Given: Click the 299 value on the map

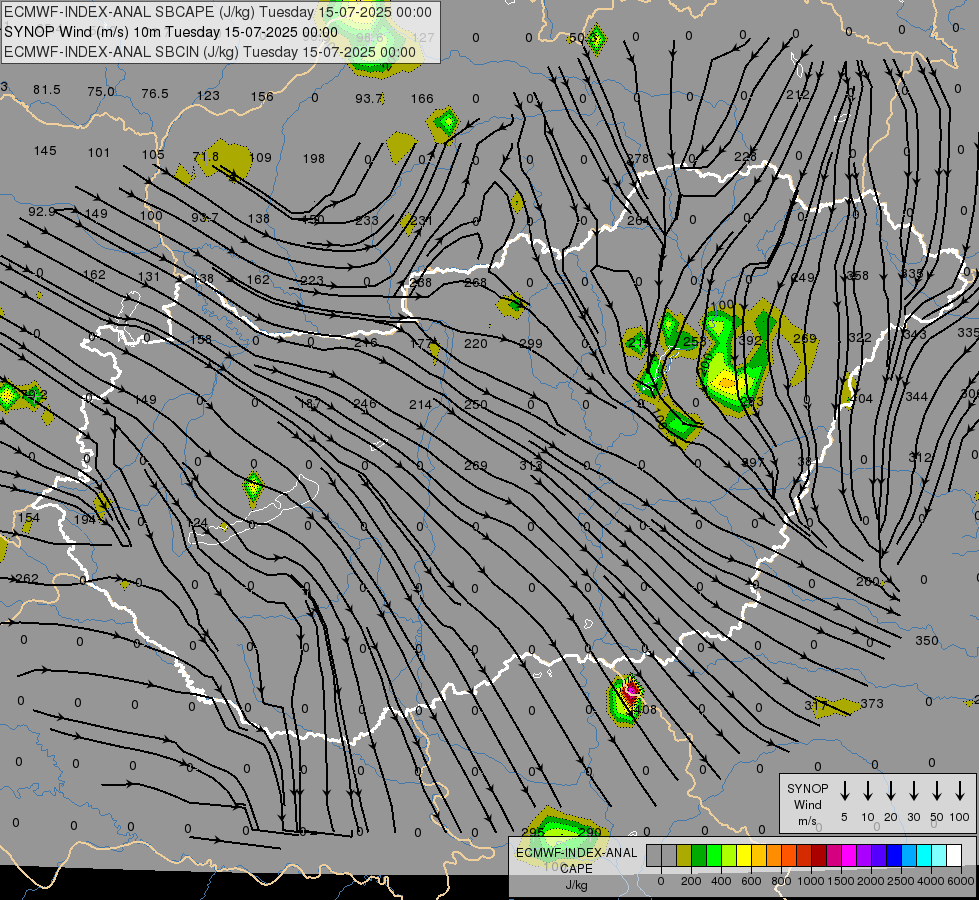Looking at the screenshot, I should (531, 344).
